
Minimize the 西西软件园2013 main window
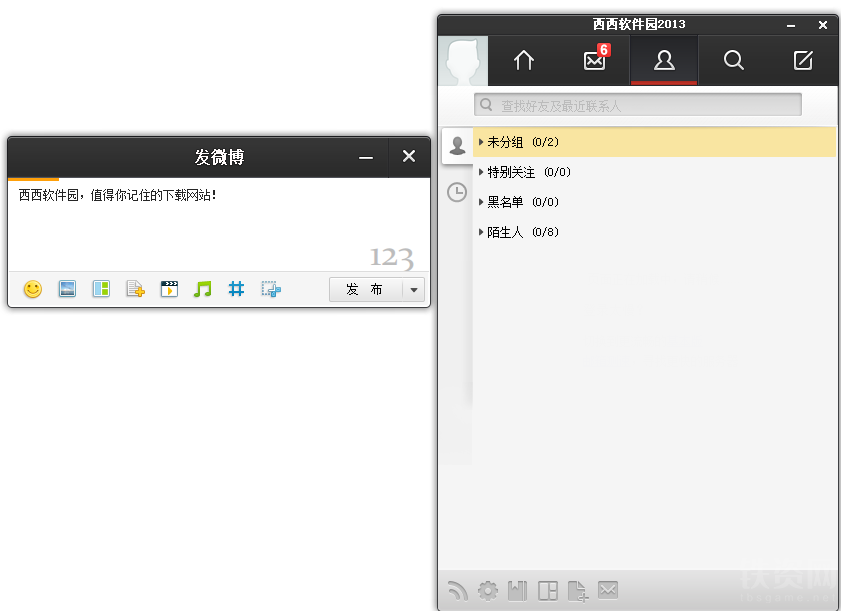click(x=791, y=25)
